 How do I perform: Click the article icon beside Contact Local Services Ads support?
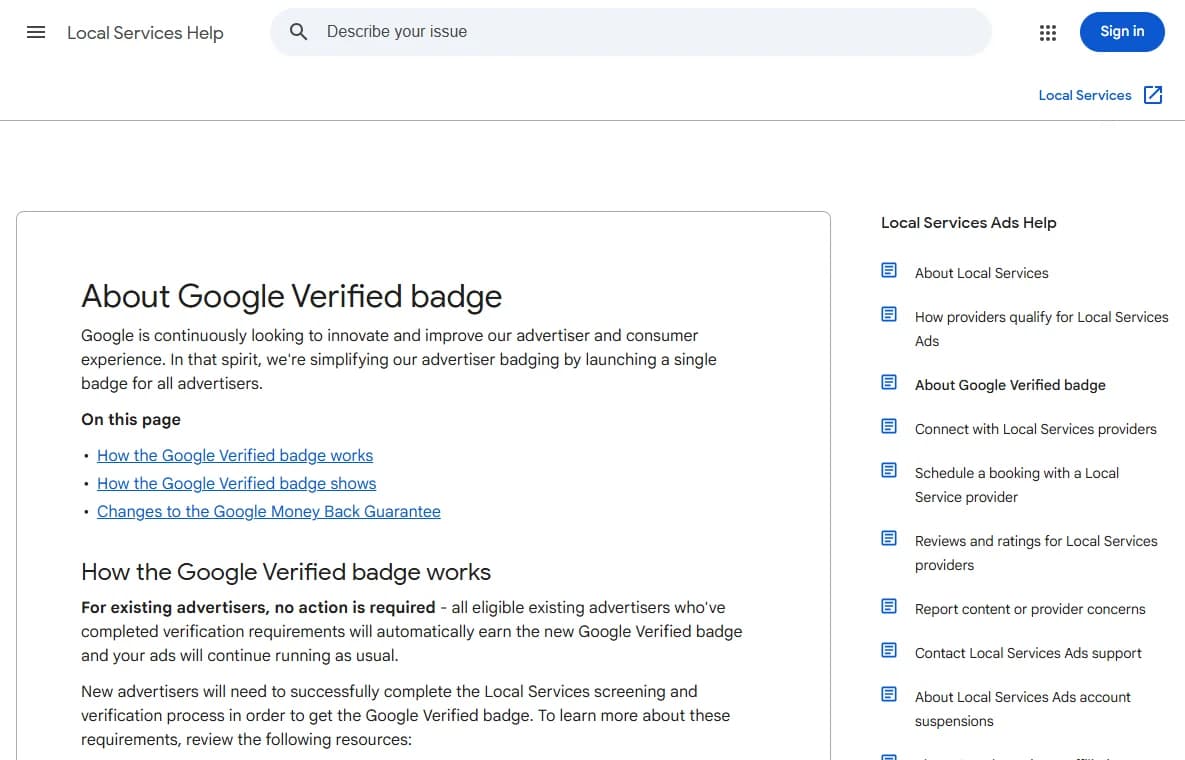pos(889,650)
